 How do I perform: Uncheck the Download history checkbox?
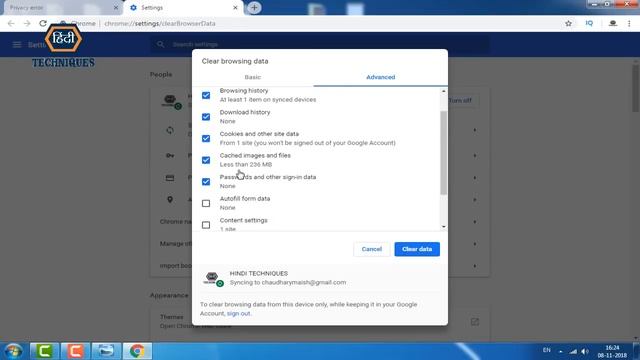pos(206,117)
